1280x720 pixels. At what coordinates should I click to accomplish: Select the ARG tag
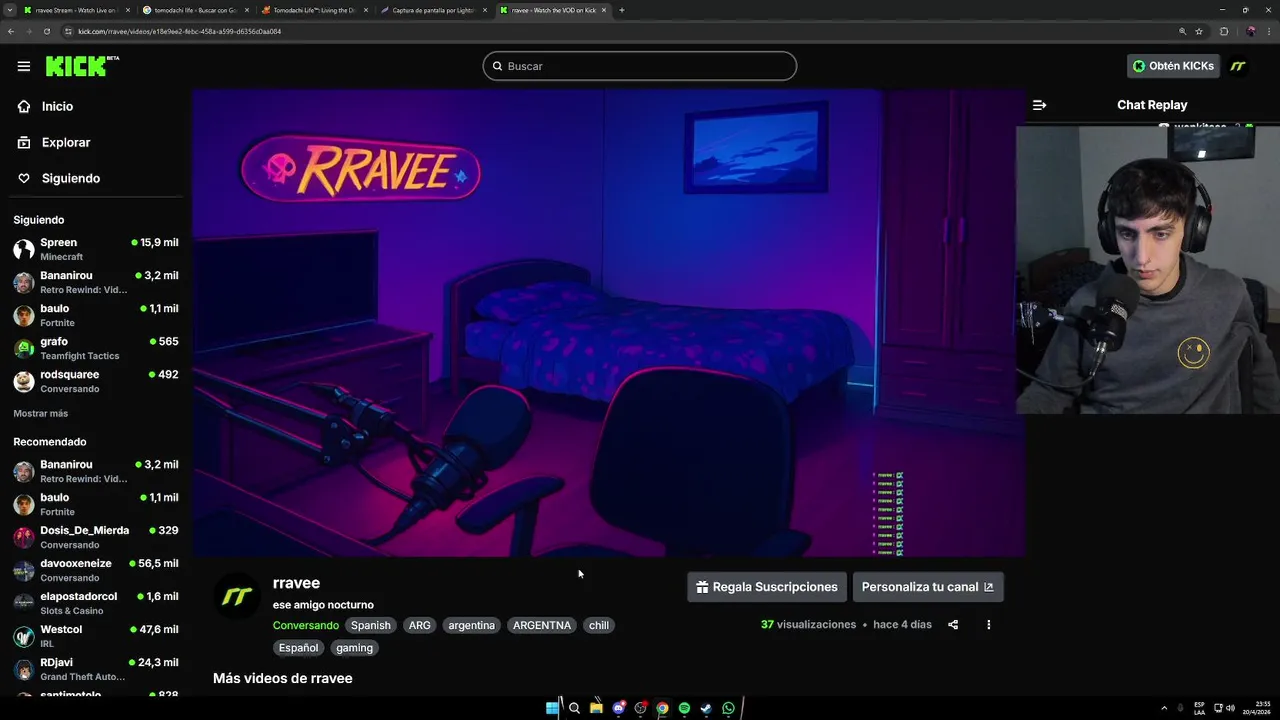[x=420, y=625]
